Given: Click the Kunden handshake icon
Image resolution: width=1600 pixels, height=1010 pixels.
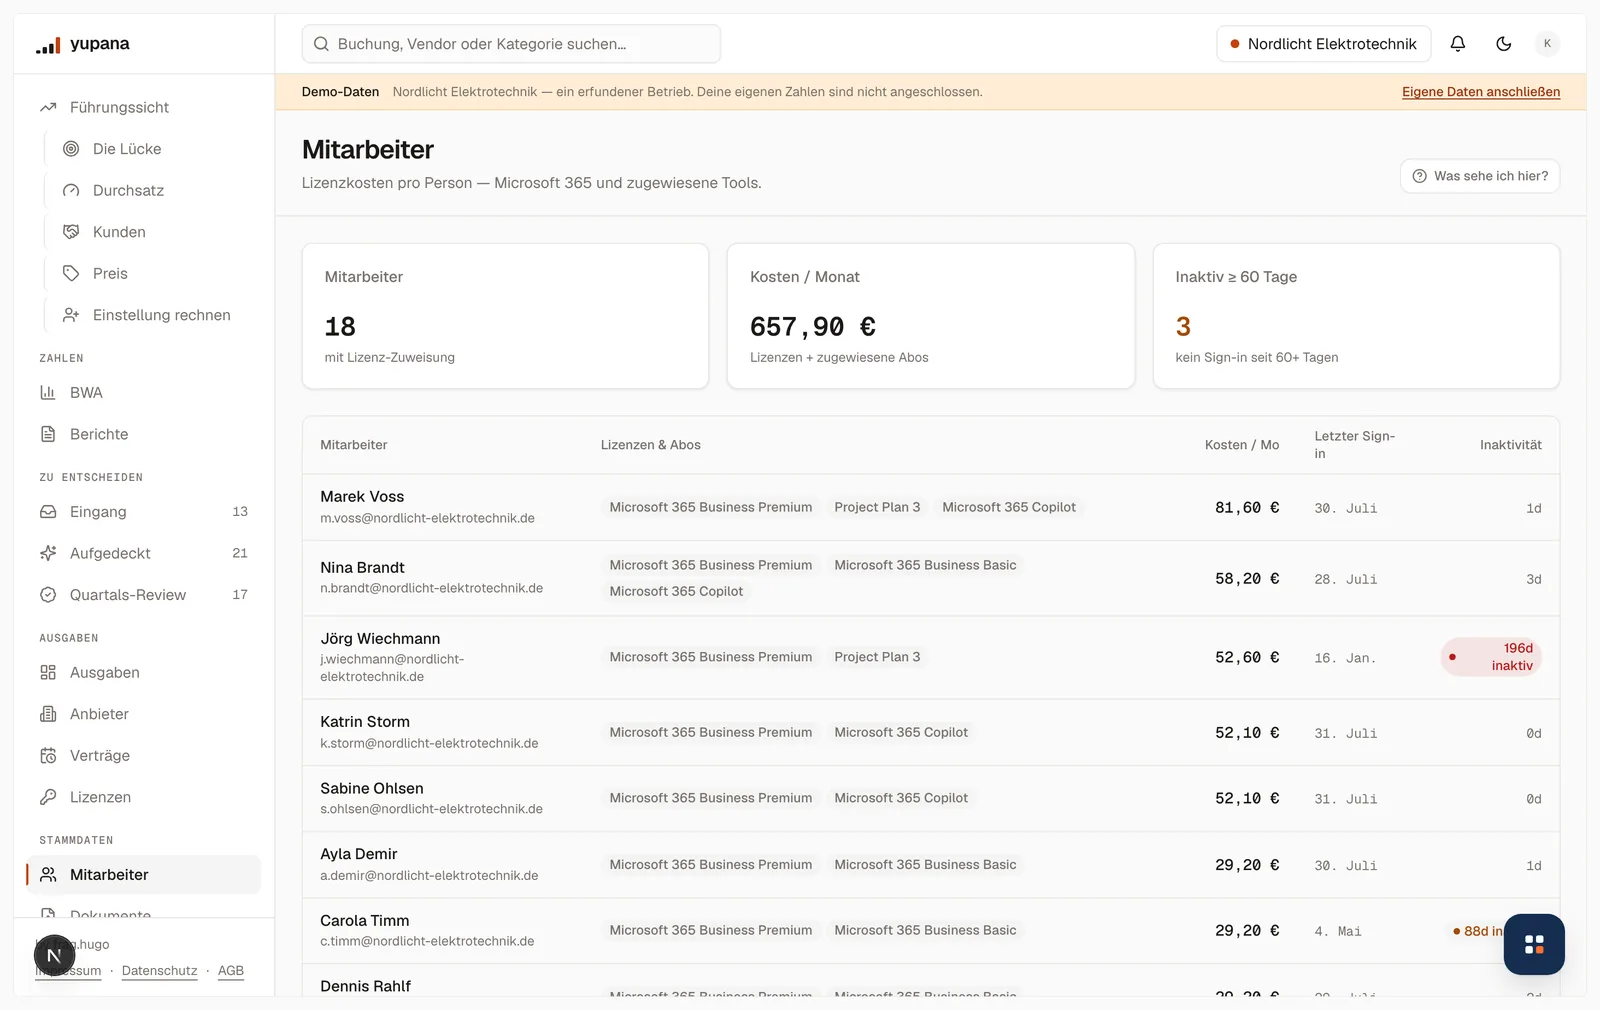Looking at the screenshot, I should pos(71,232).
